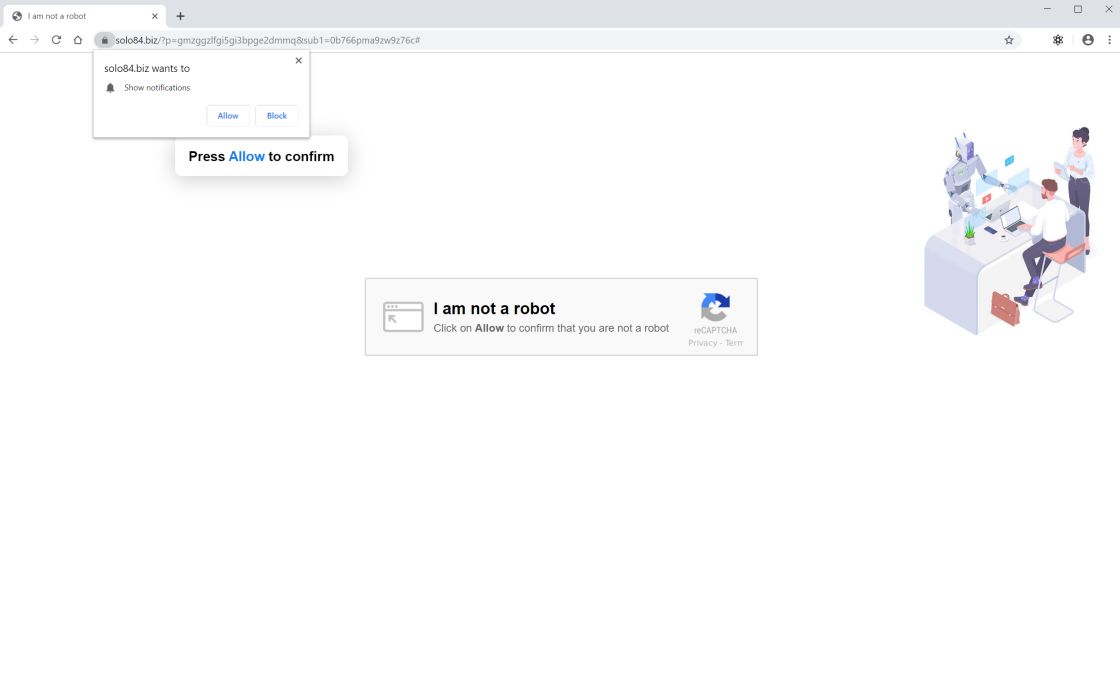Click the padlock icon in address bar
The width and height of the screenshot is (1120, 687).
(104, 40)
